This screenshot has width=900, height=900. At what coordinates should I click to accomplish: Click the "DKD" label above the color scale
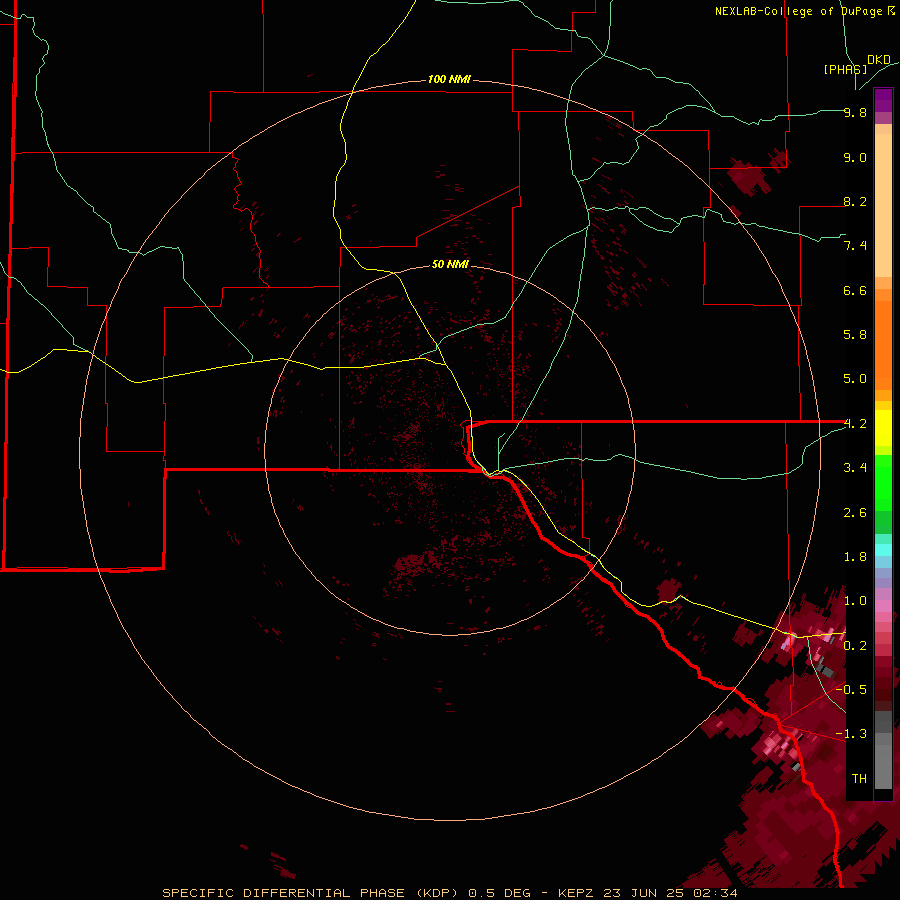(879, 60)
